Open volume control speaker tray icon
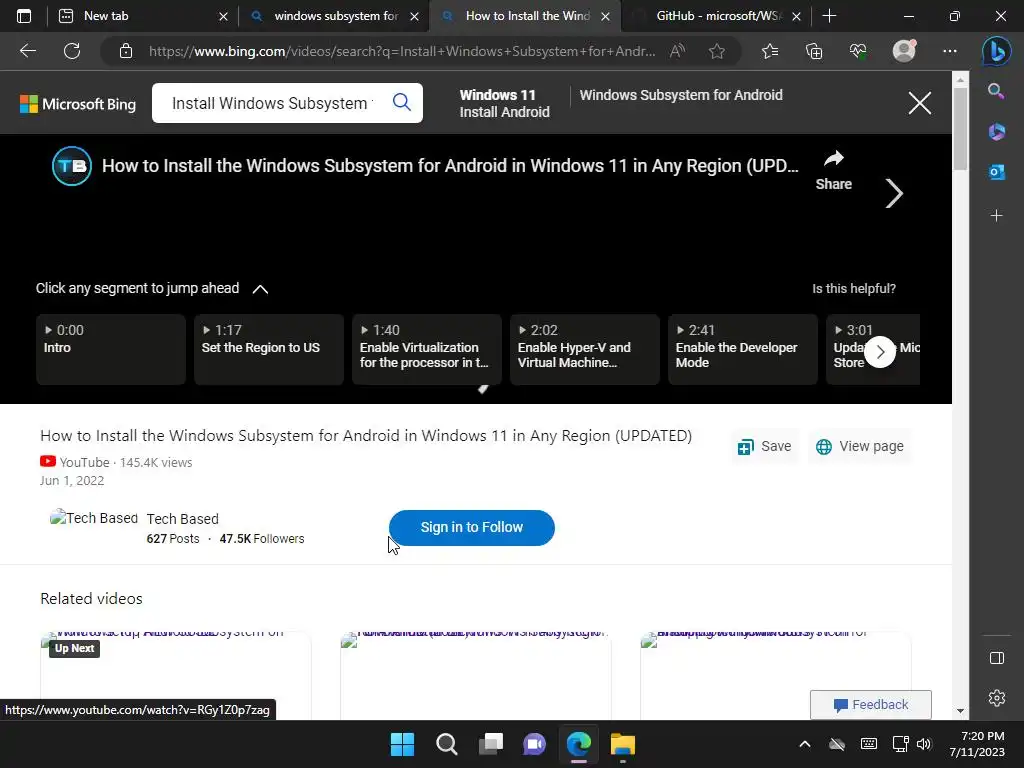The width and height of the screenshot is (1024, 768). [923, 744]
